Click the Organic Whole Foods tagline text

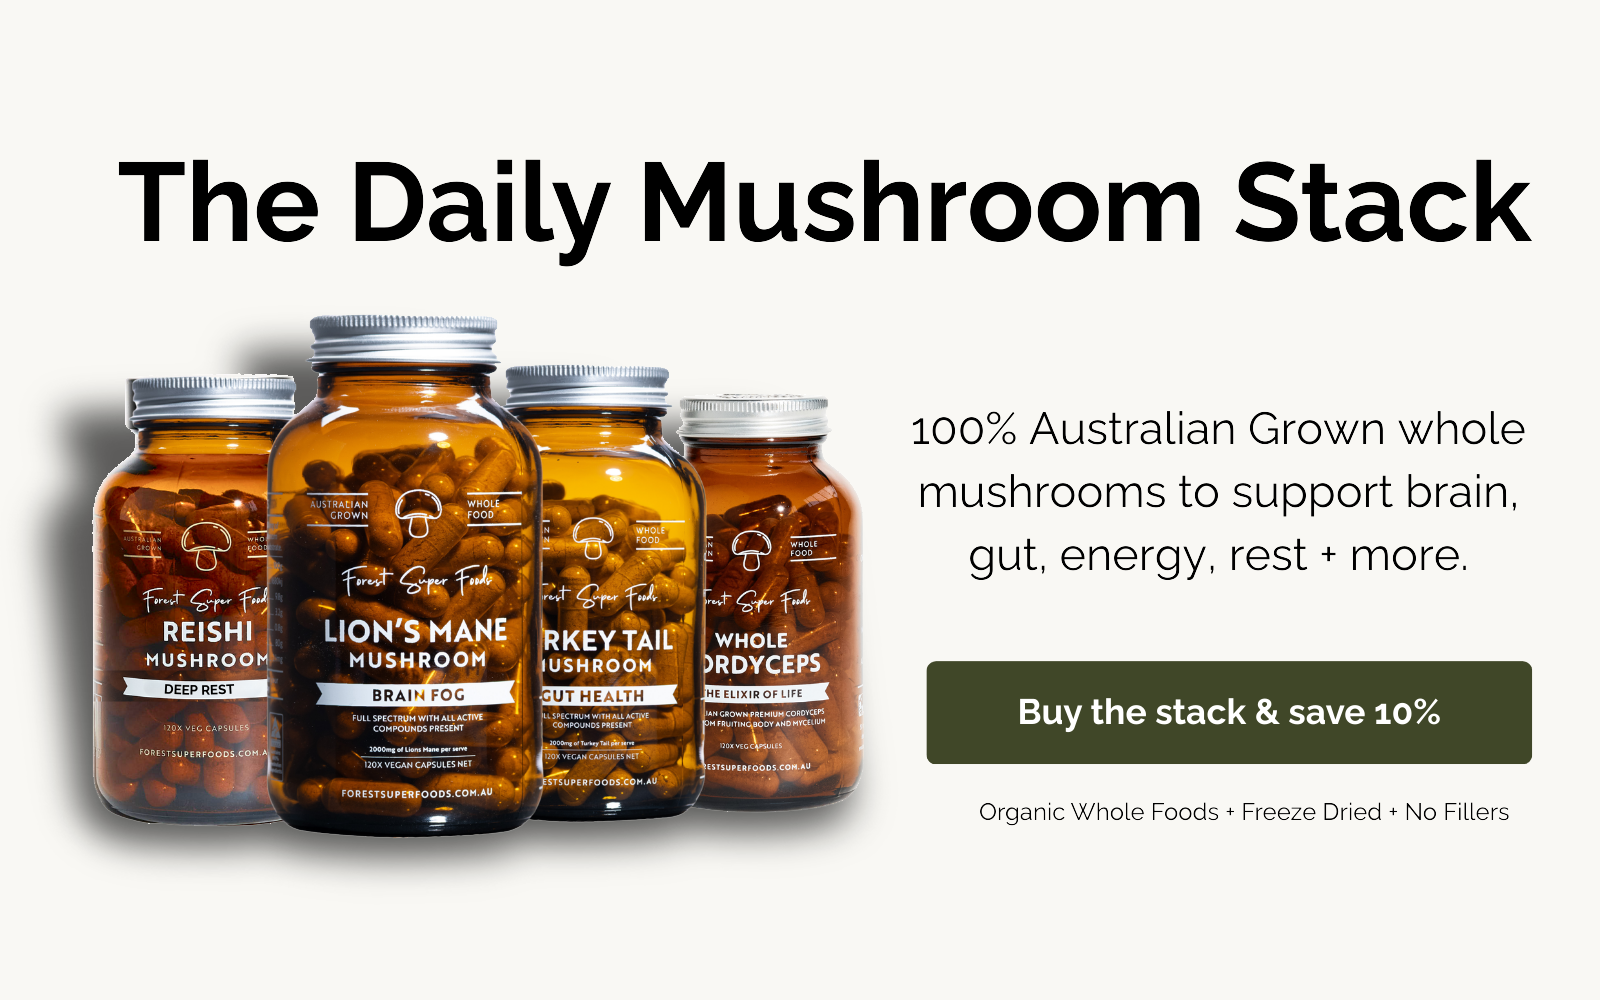[x=1244, y=812]
